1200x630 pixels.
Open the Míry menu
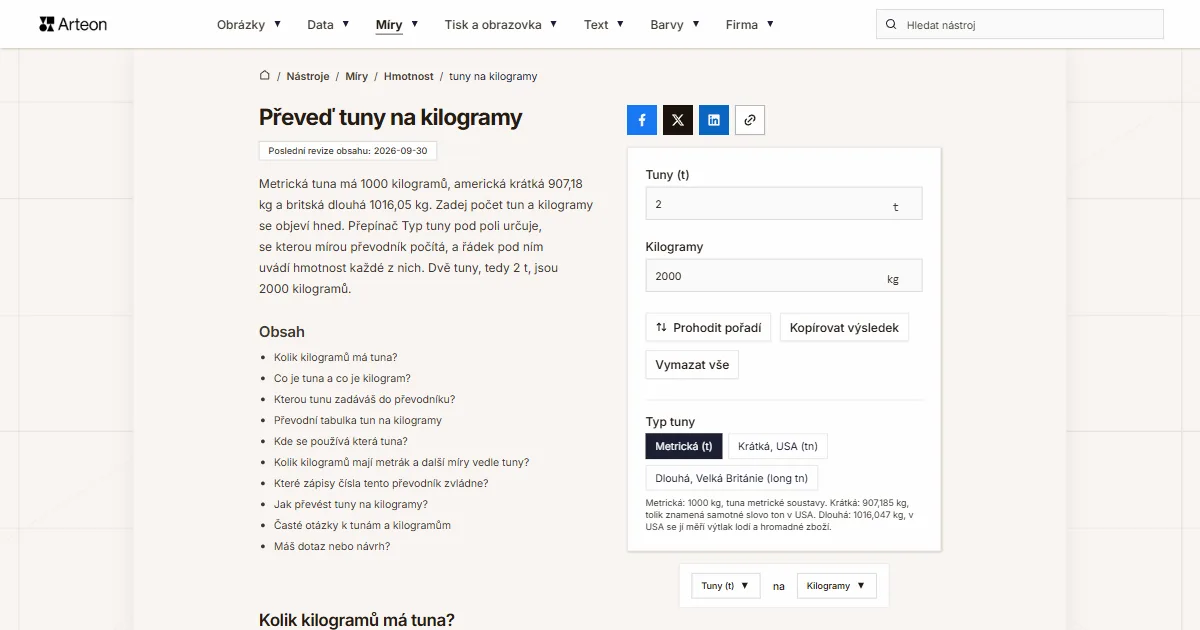[x=397, y=24]
